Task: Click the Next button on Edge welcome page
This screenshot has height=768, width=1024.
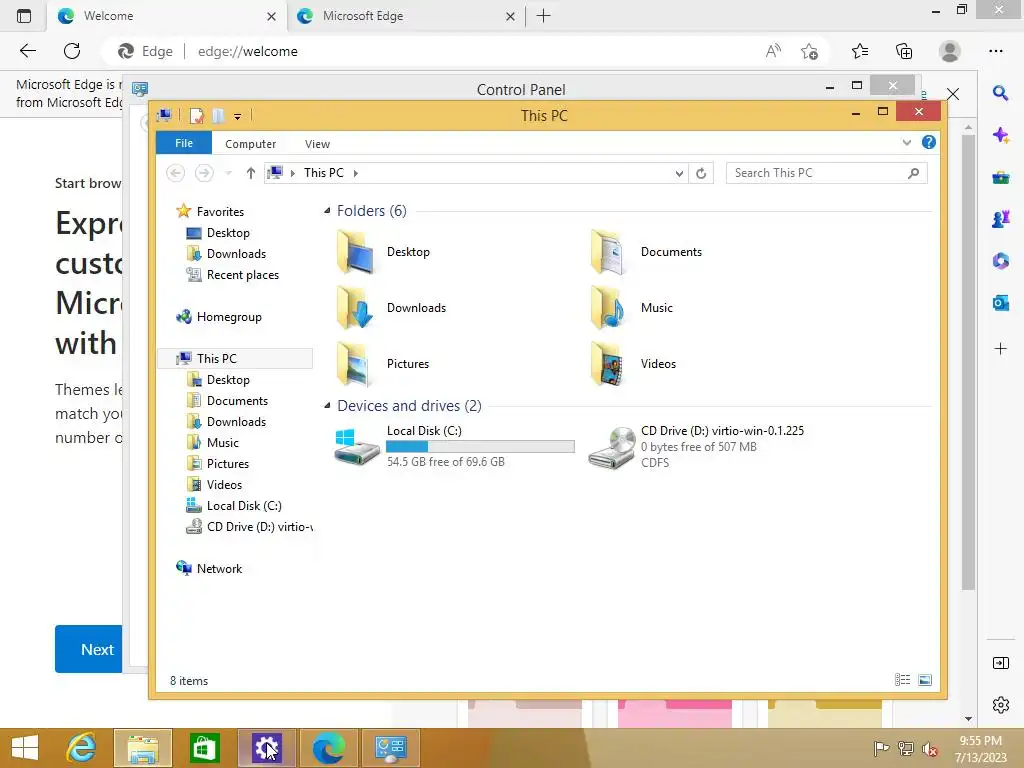Action: (89, 649)
